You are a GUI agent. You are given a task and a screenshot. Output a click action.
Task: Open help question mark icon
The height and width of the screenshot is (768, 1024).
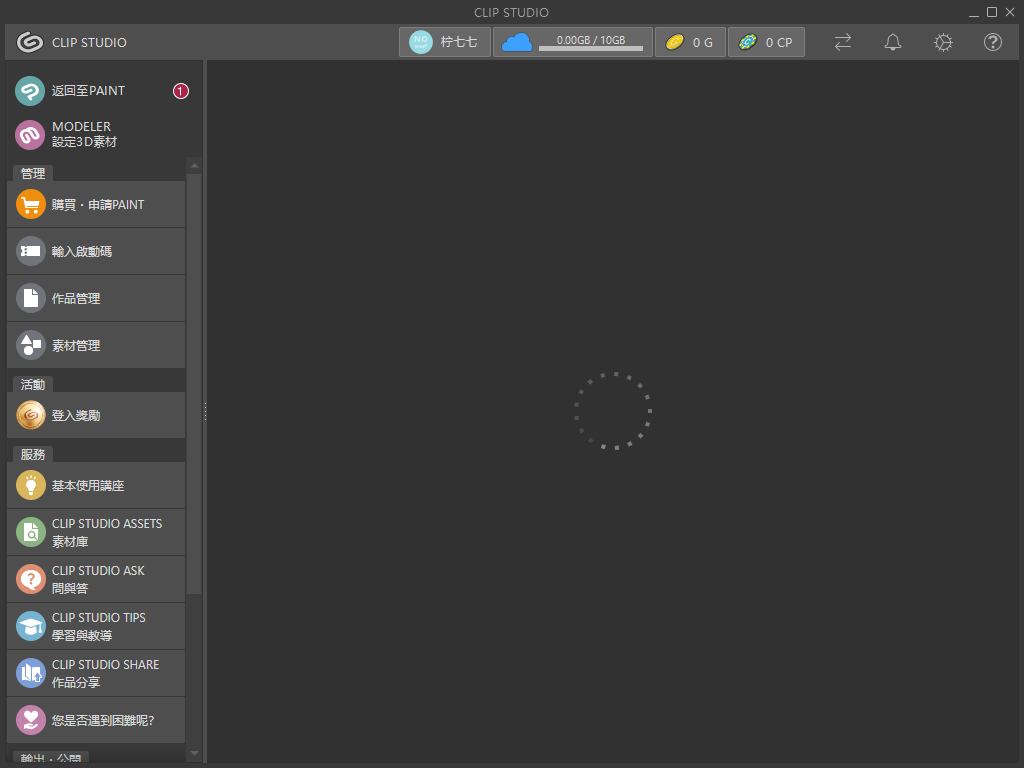tap(993, 42)
